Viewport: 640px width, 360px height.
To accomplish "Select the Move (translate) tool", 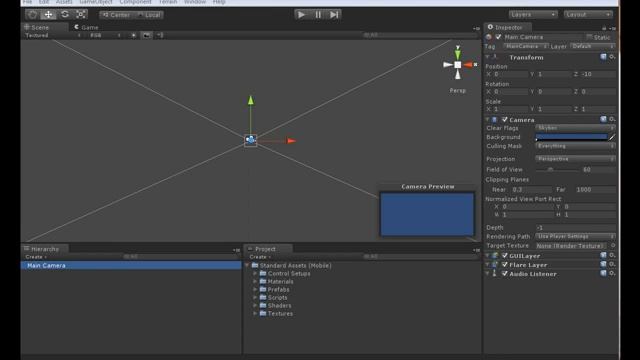I will click(48, 15).
